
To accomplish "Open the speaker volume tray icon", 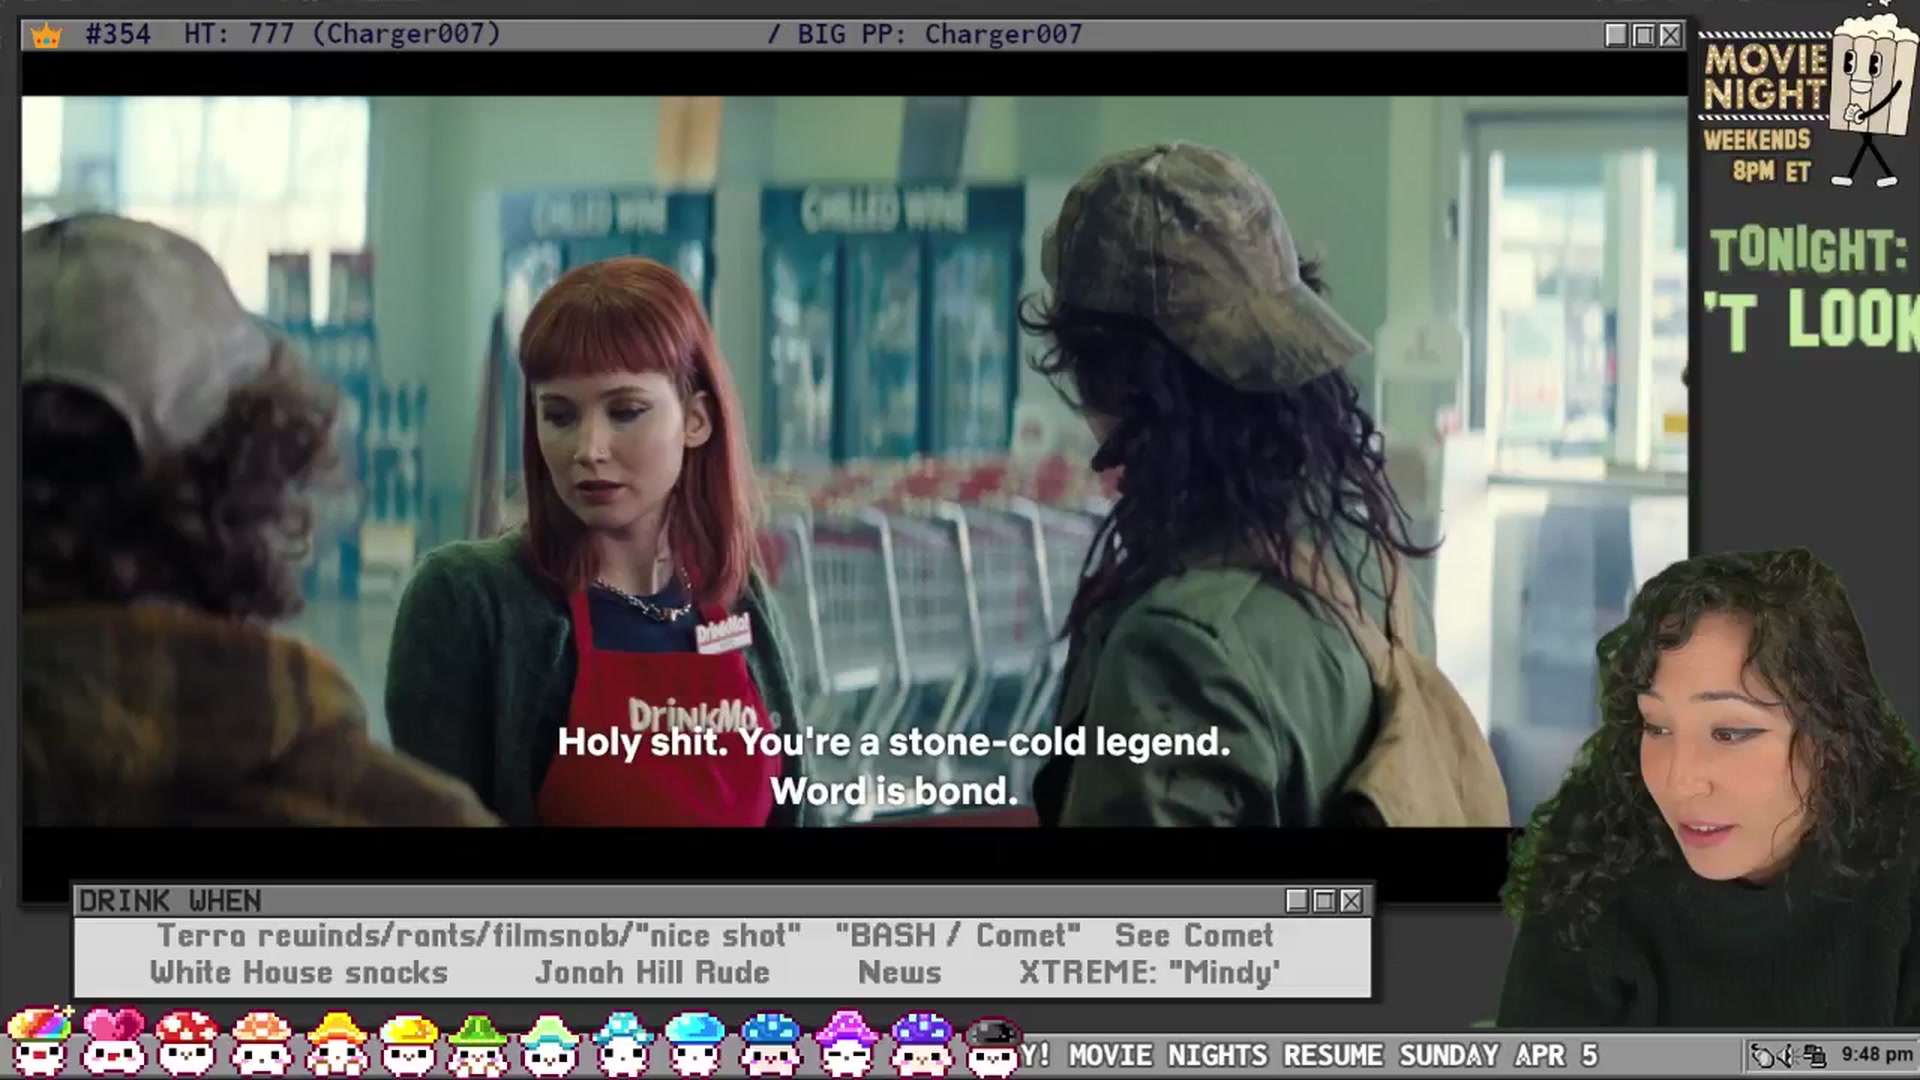I will coord(1787,1055).
